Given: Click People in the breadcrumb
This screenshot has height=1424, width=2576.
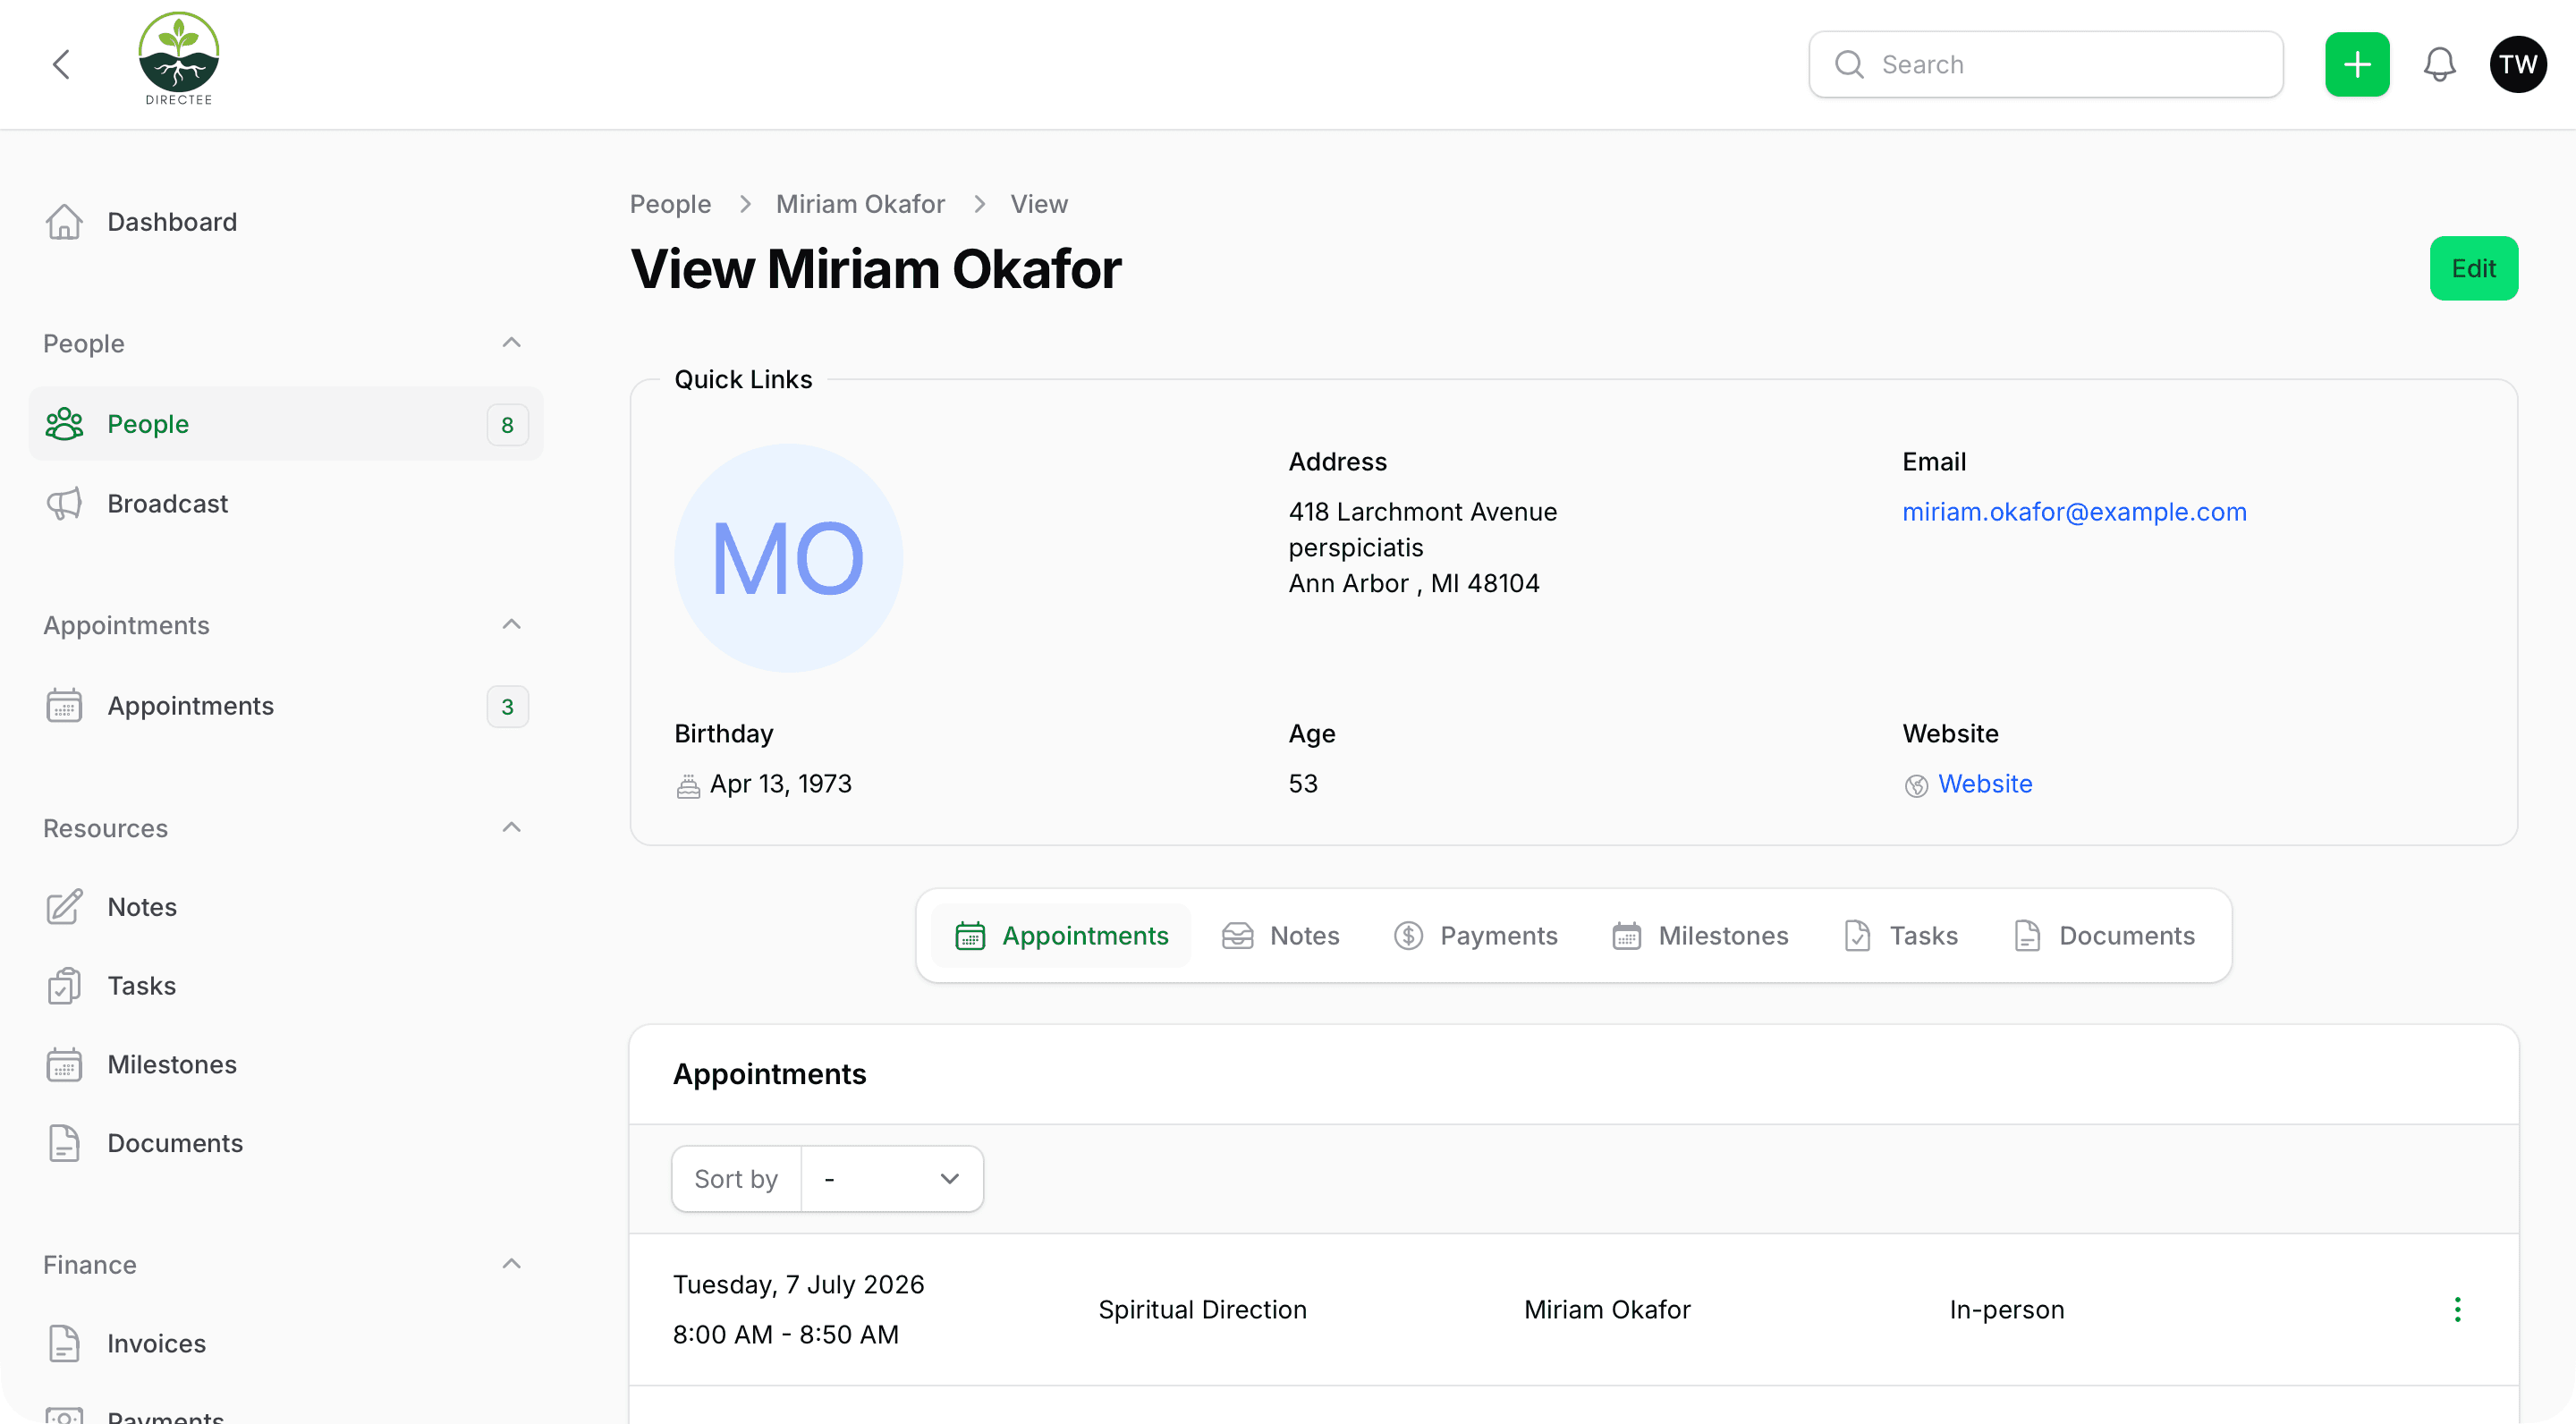Looking at the screenshot, I should 670,204.
